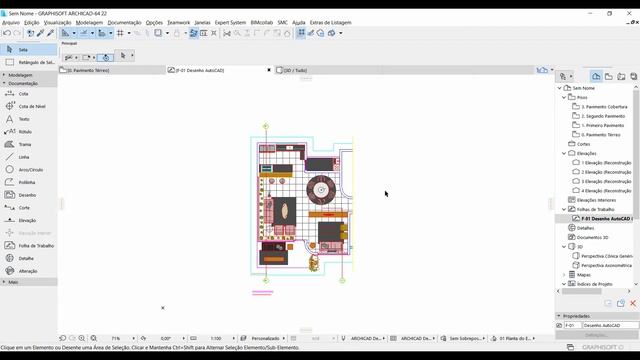Open Perspectiva Axonométrica in navigator
Image resolution: width=640 pixels, height=360 pixels.
tap(606, 265)
